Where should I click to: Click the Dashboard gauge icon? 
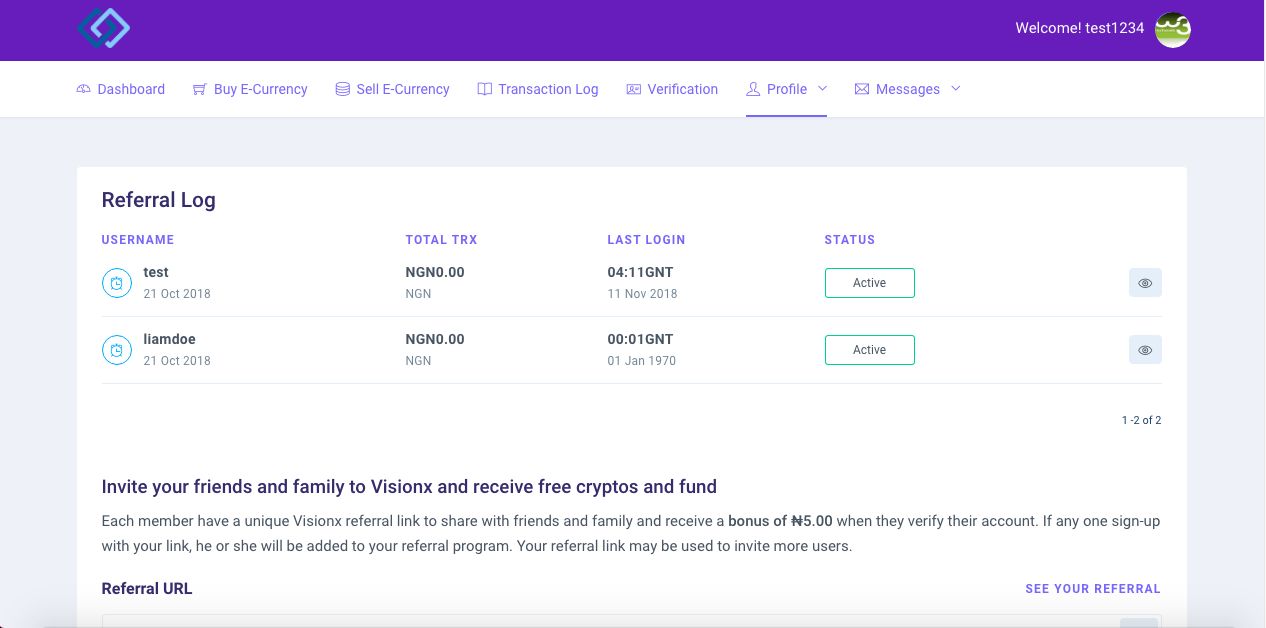click(84, 89)
